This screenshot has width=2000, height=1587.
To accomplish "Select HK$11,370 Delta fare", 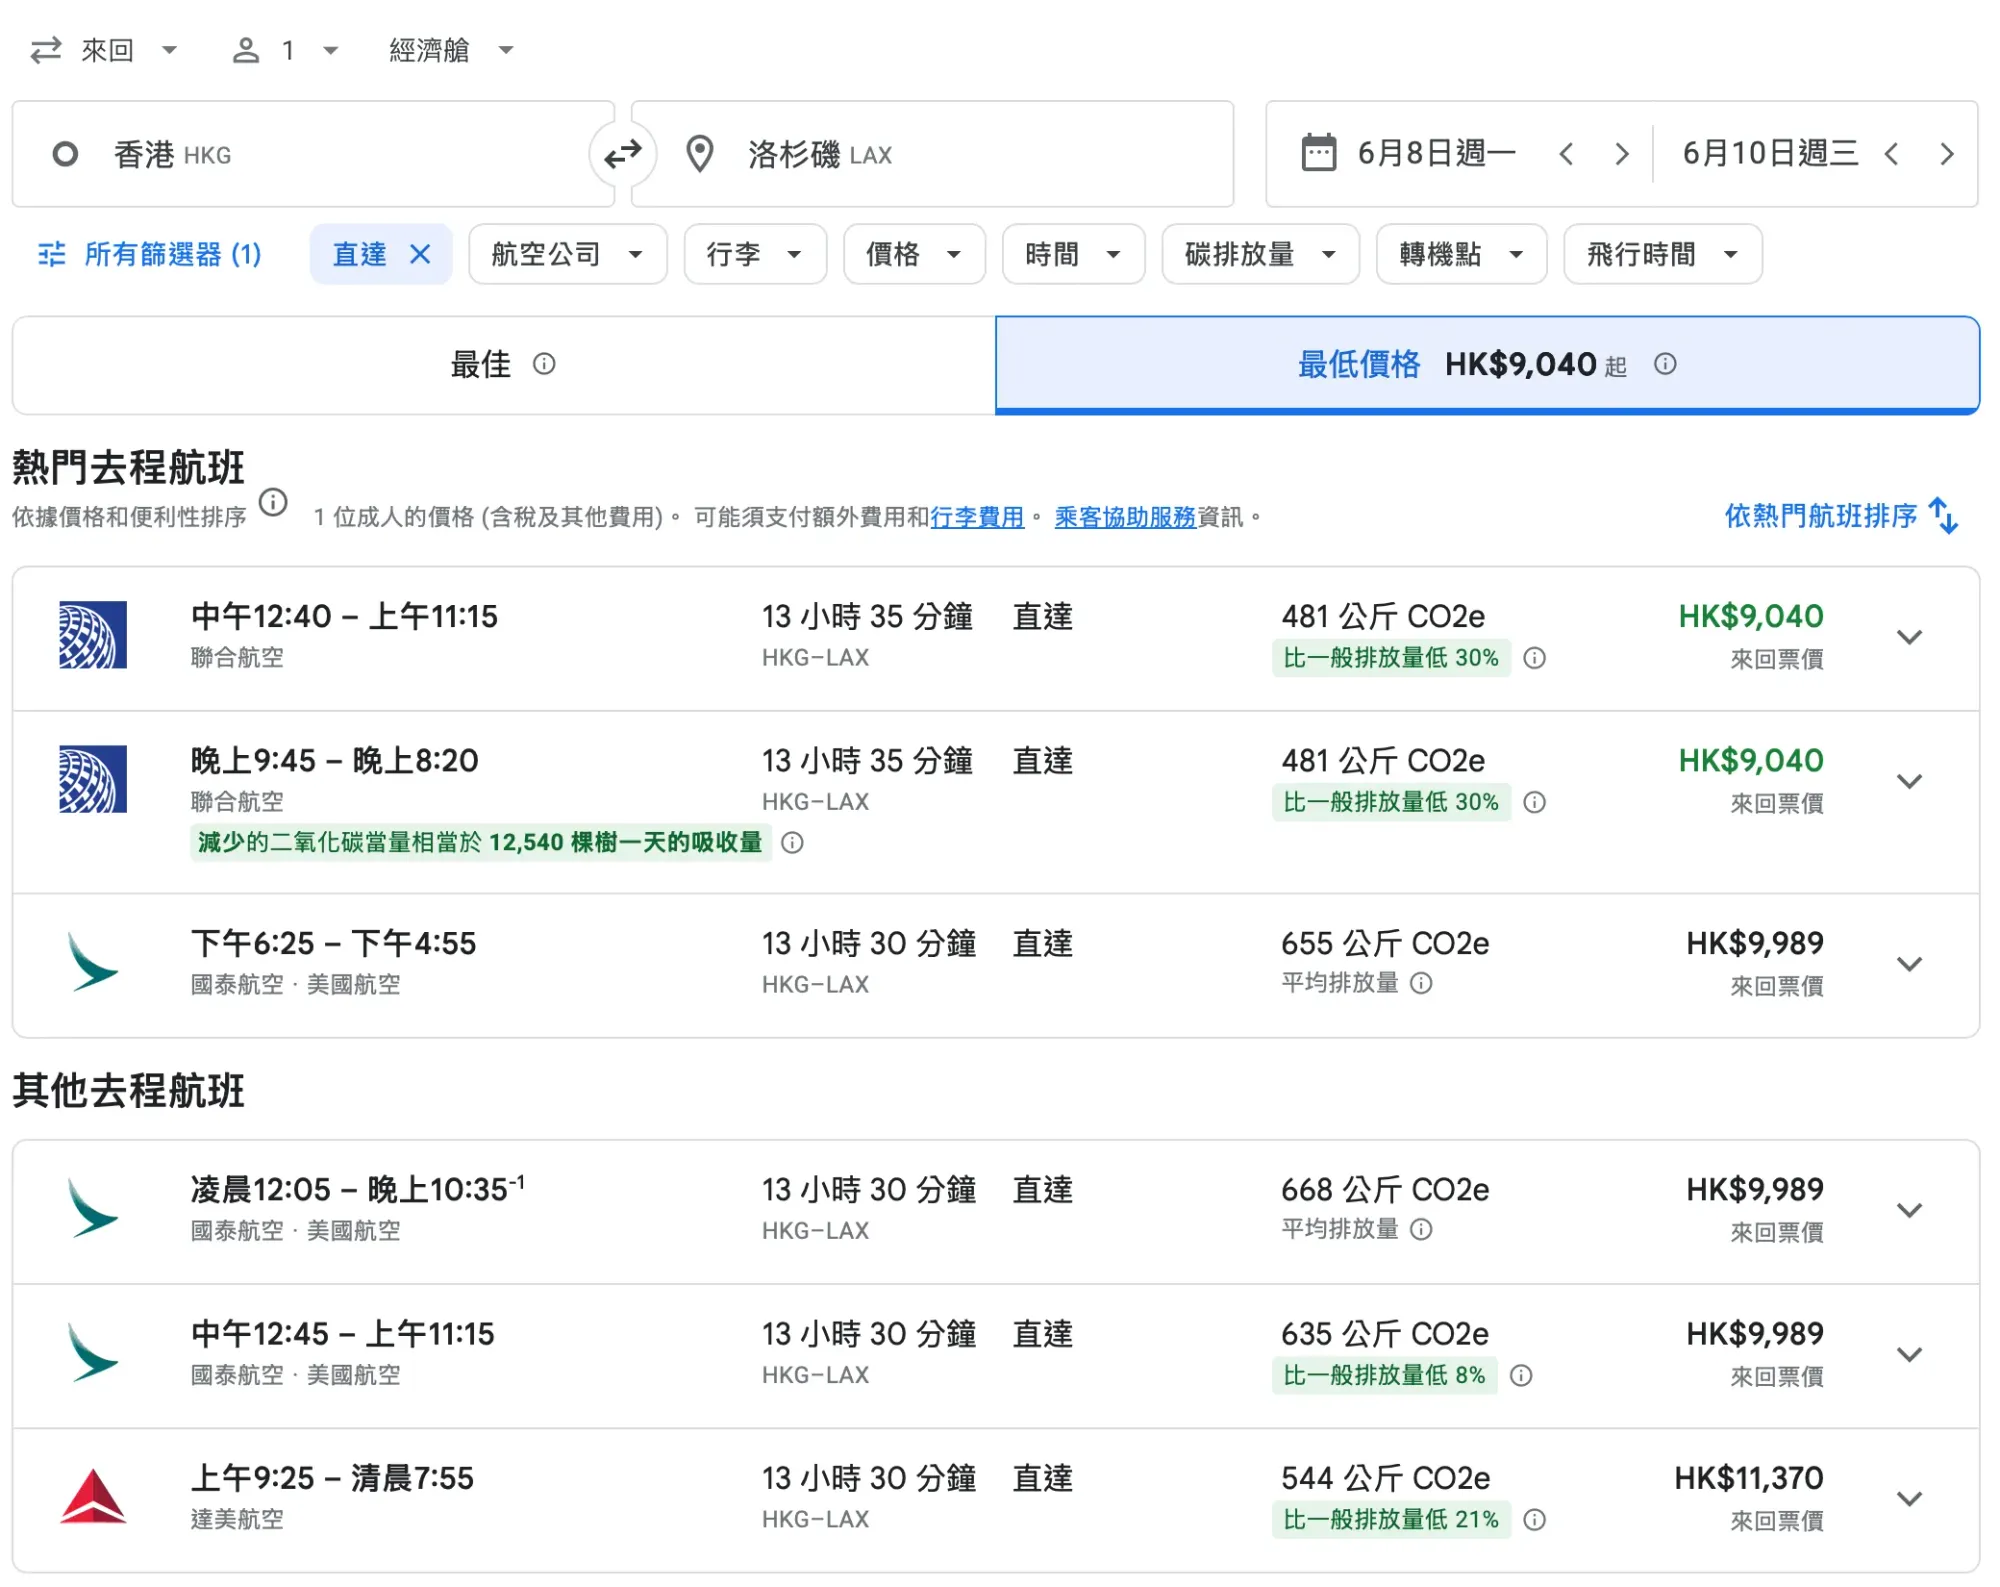I will pyautogui.click(x=1749, y=1478).
